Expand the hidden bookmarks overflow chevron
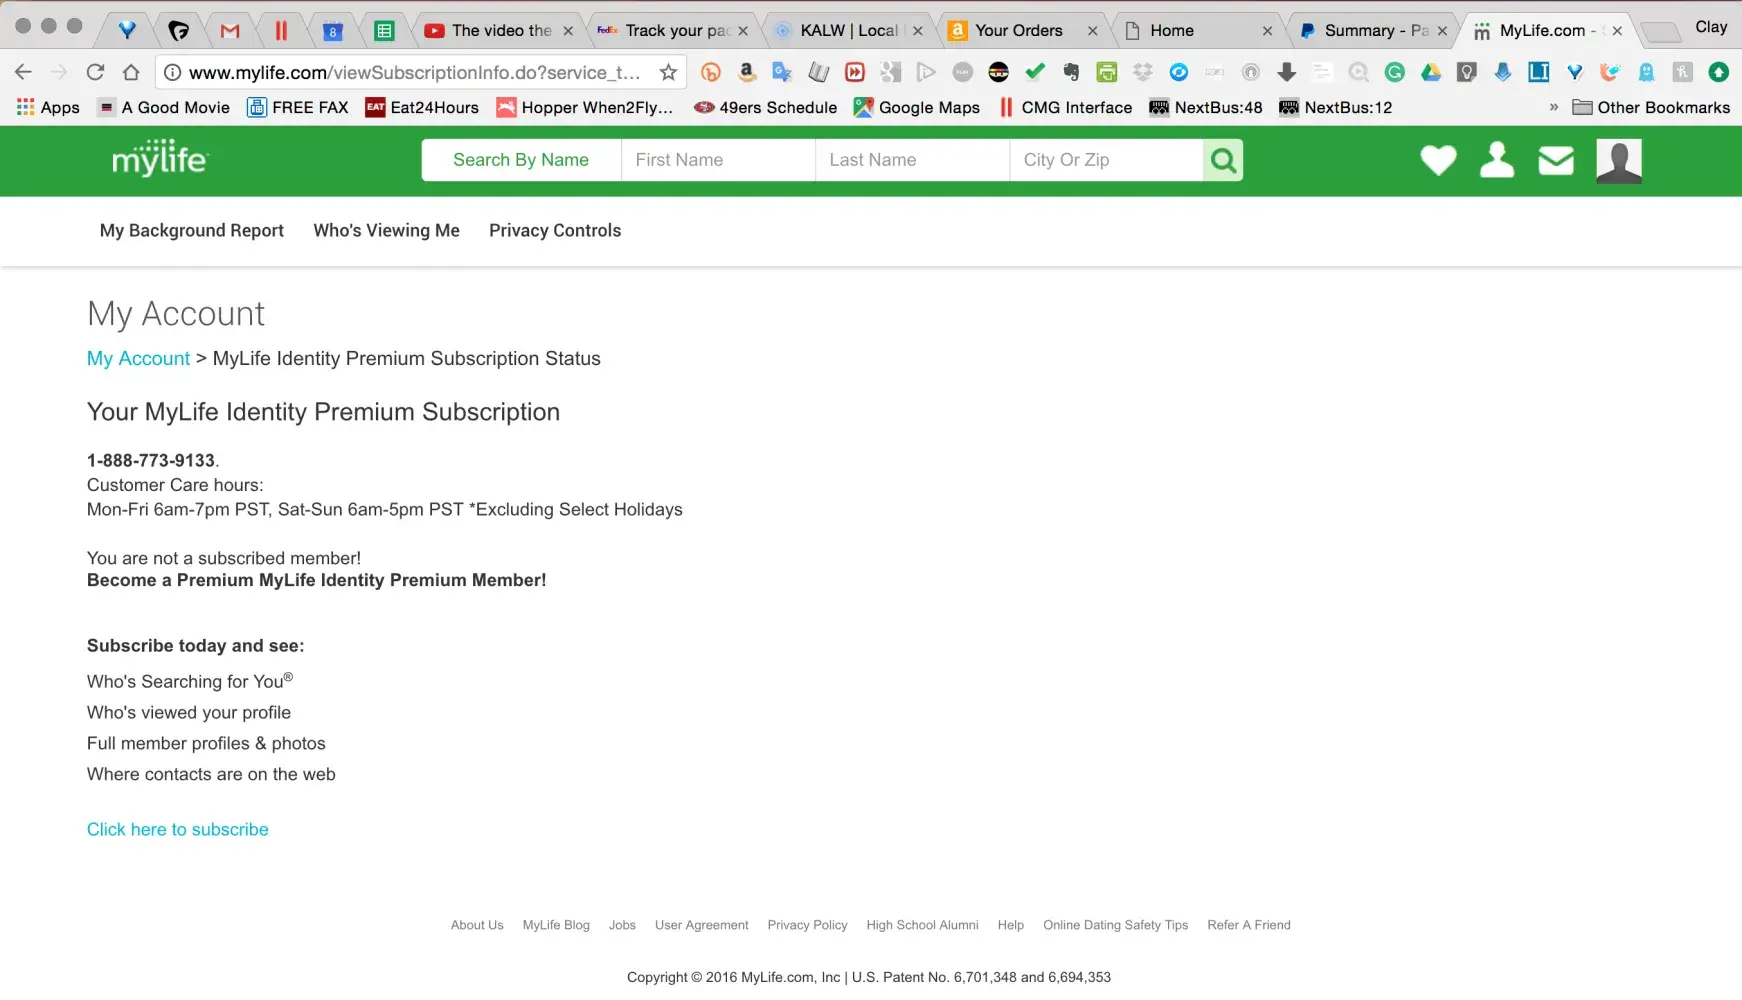The height and width of the screenshot is (1000, 1742). point(1553,107)
